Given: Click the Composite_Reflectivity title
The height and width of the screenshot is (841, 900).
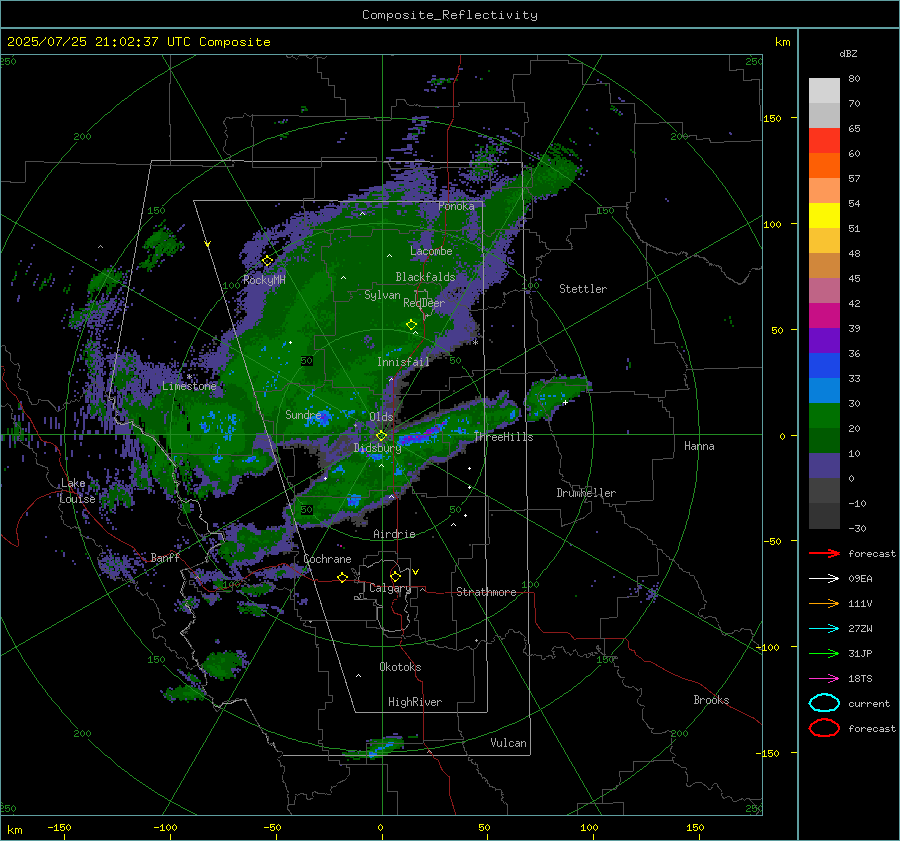Looking at the screenshot, I should click(450, 15).
